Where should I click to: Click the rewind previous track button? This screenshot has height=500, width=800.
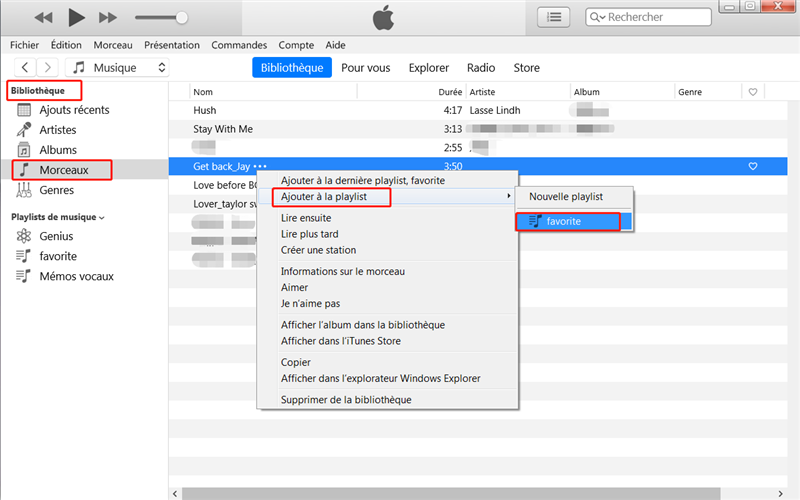point(43,18)
